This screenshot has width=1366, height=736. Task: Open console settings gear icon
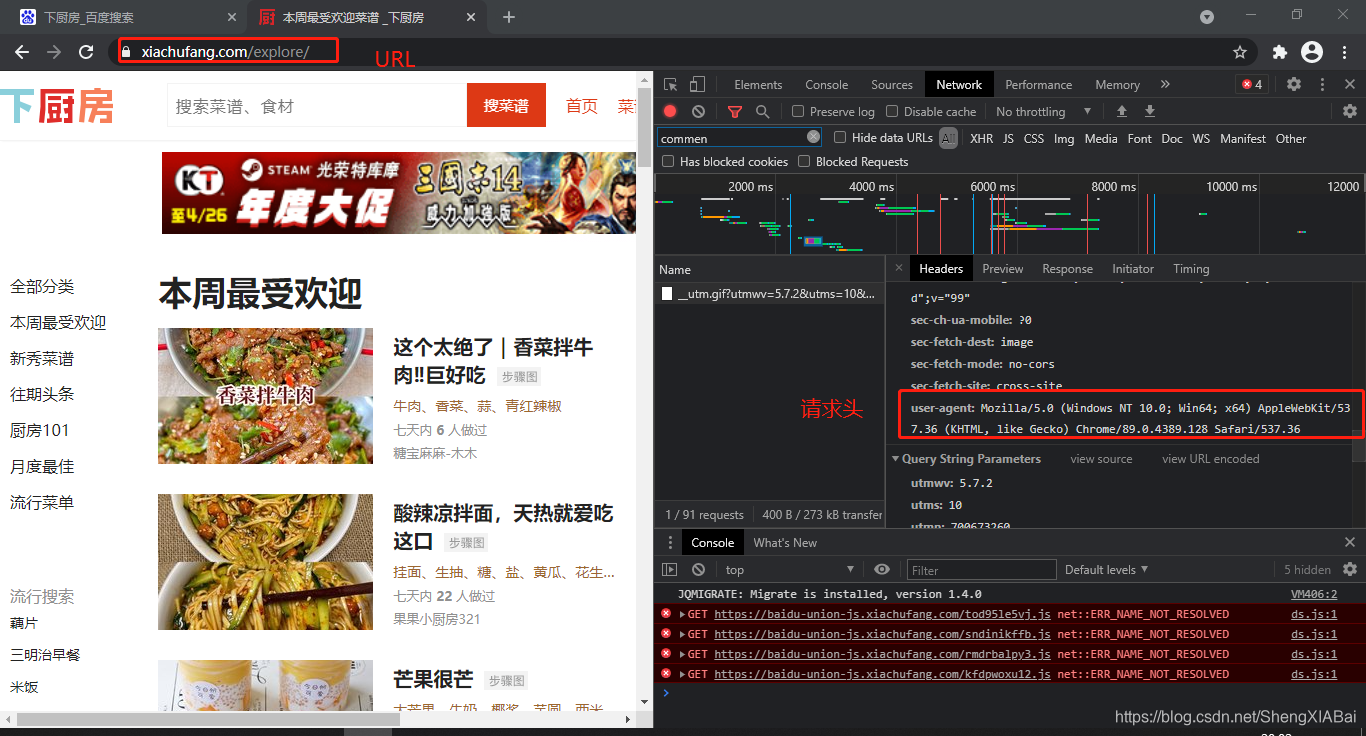click(x=1349, y=569)
